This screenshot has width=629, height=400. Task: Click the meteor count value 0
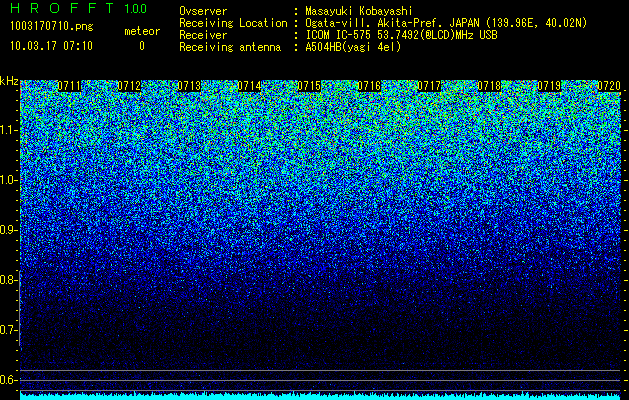[x=142, y=46]
